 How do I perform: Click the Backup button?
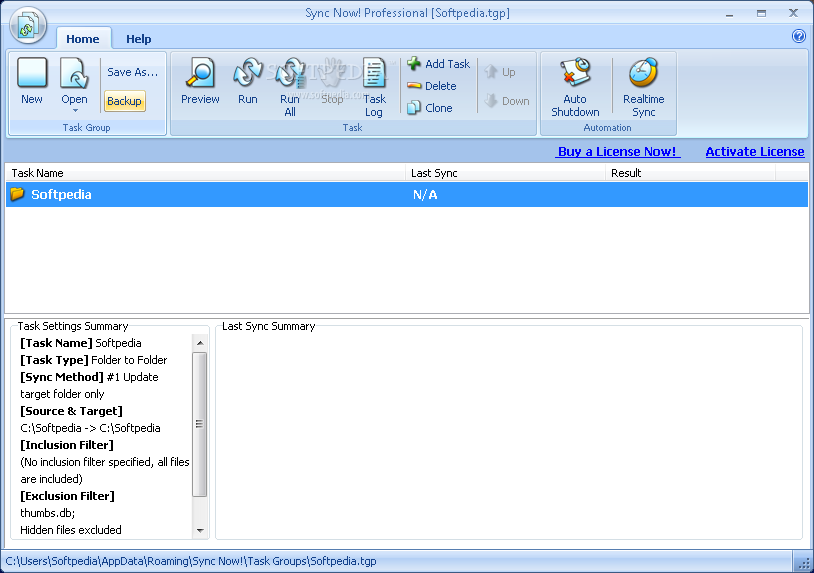point(124,101)
